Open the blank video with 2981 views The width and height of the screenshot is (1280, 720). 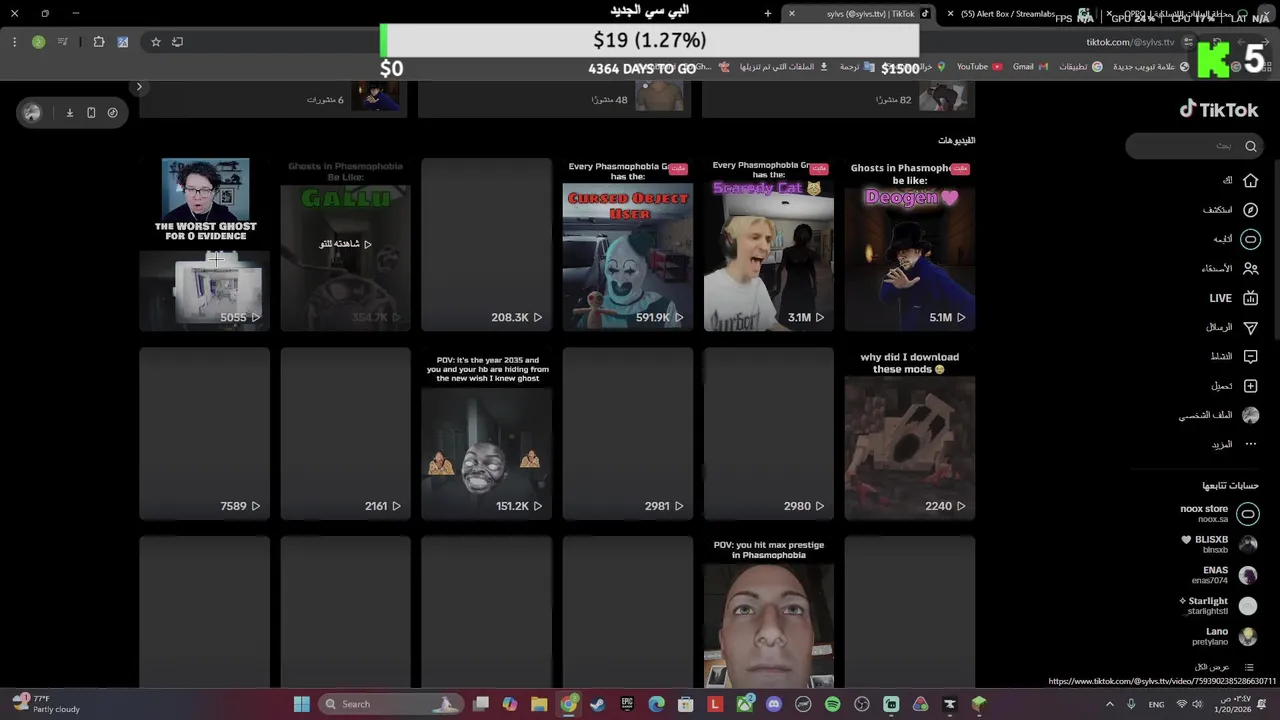pos(627,433)
